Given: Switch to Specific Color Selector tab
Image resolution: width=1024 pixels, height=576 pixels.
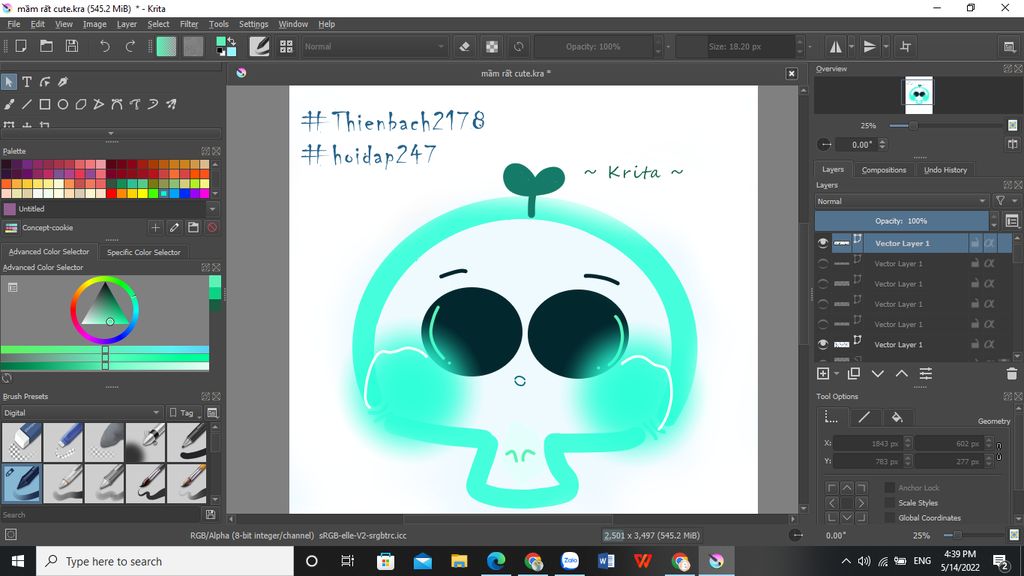Looking at the screenshot, I should (144, 252).
